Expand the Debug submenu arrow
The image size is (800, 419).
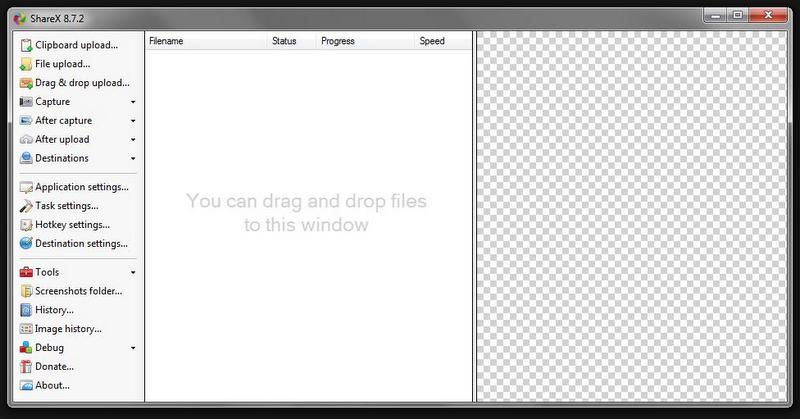133,348
